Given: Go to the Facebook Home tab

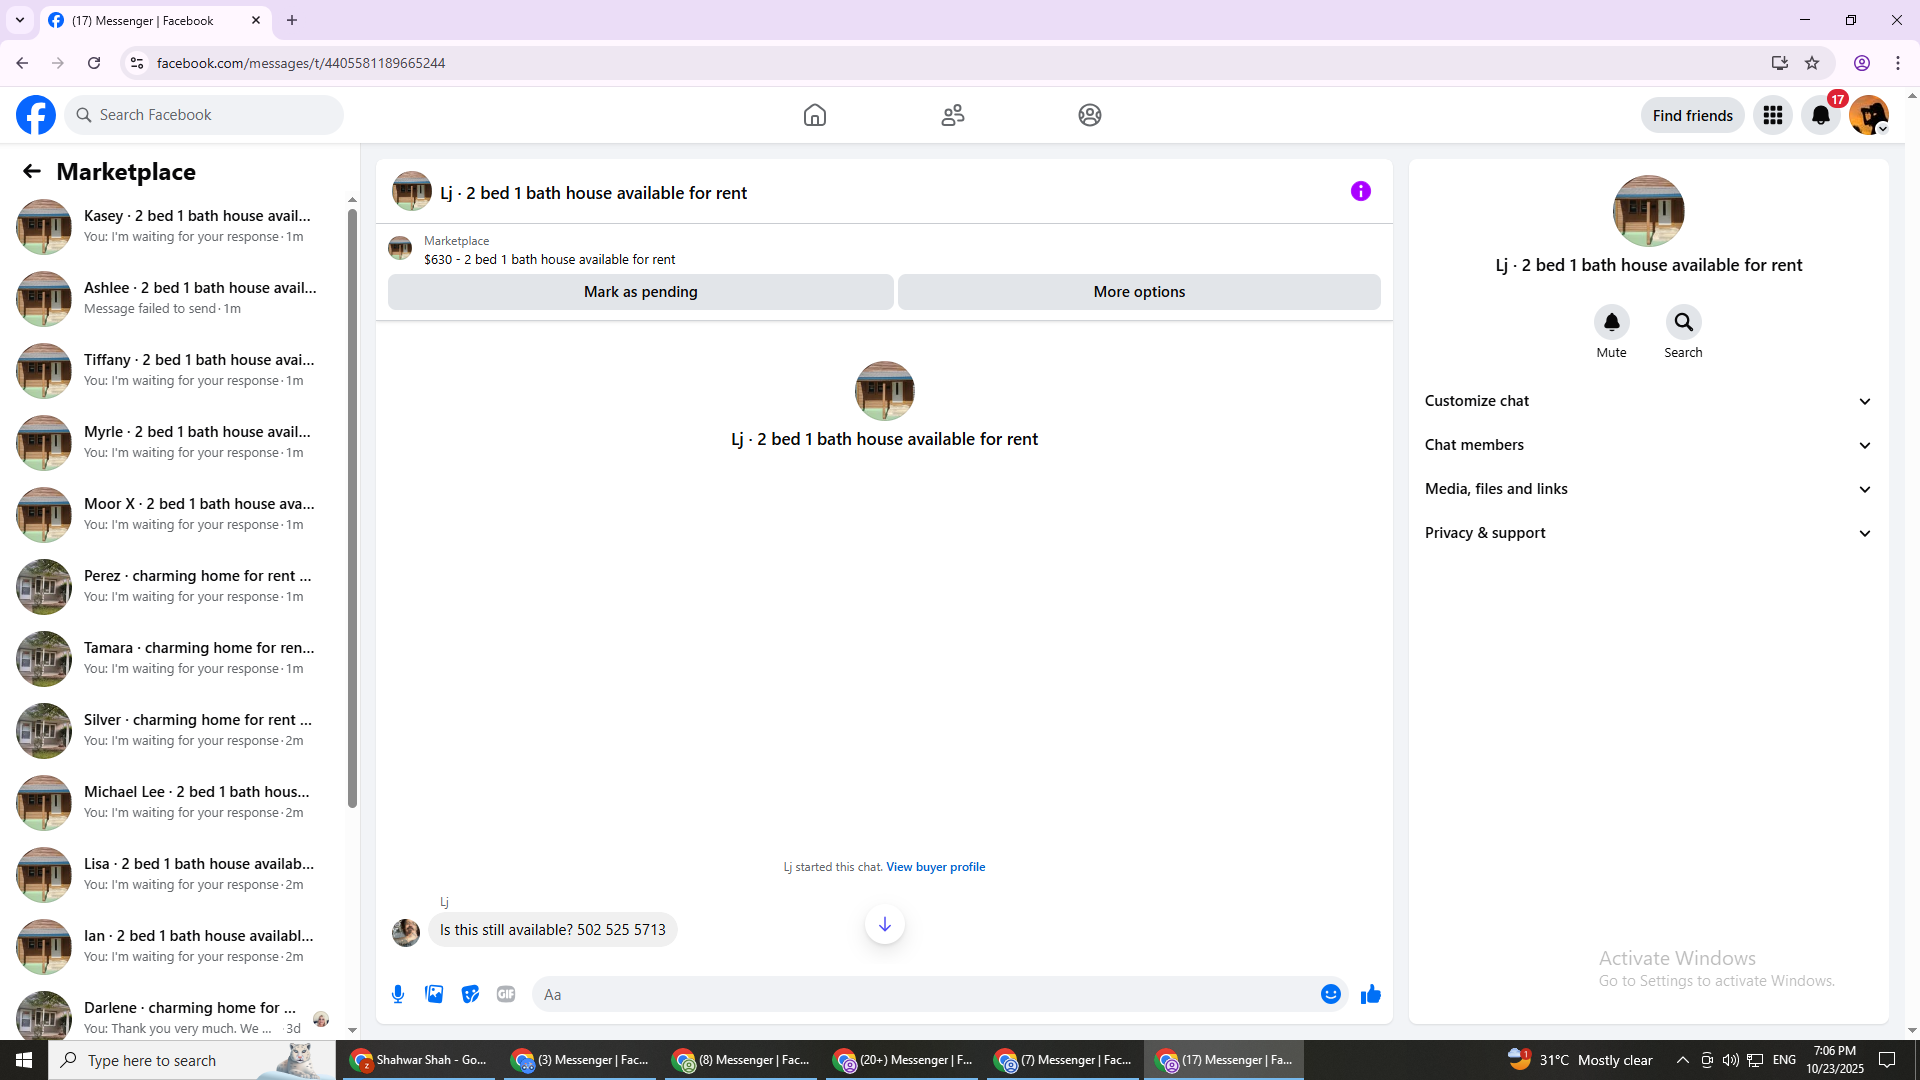Looking at the screenshot, I should click(x=814, y=115).
